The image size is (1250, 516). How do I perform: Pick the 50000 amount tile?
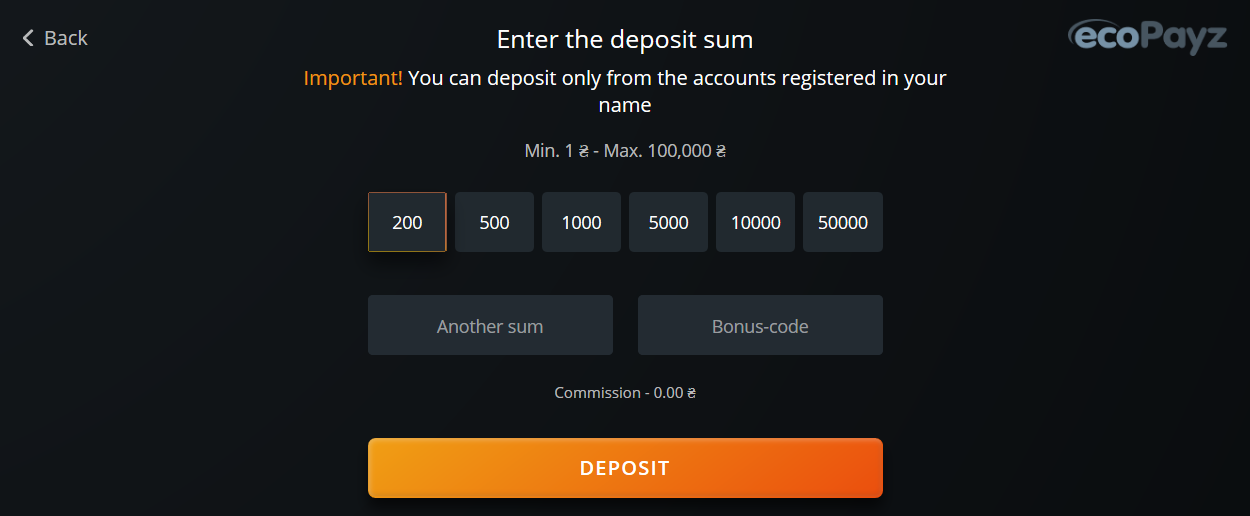pos(843,222)
